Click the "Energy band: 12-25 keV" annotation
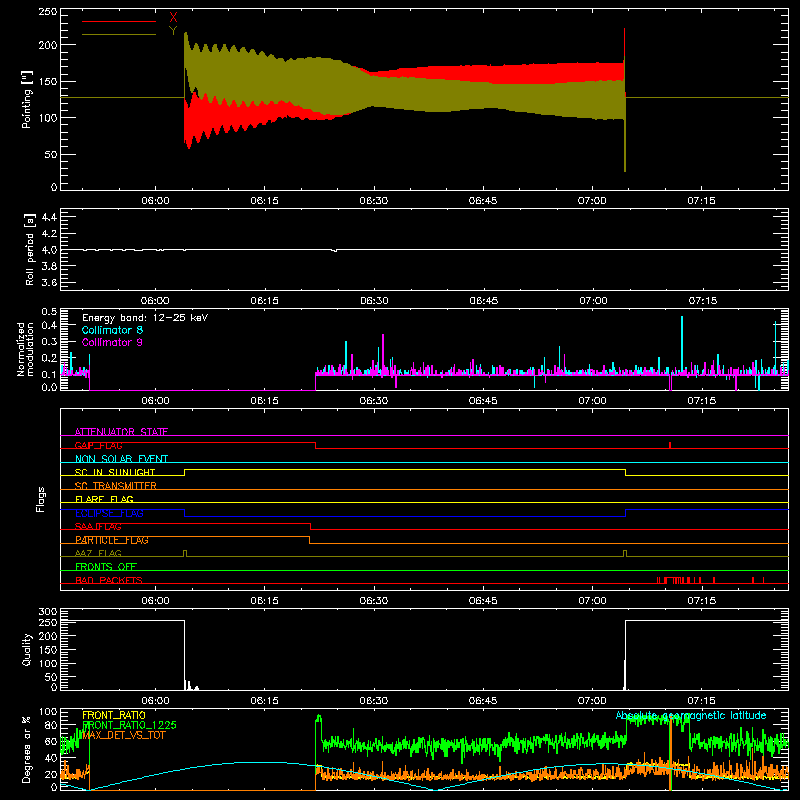 (145, 318)
